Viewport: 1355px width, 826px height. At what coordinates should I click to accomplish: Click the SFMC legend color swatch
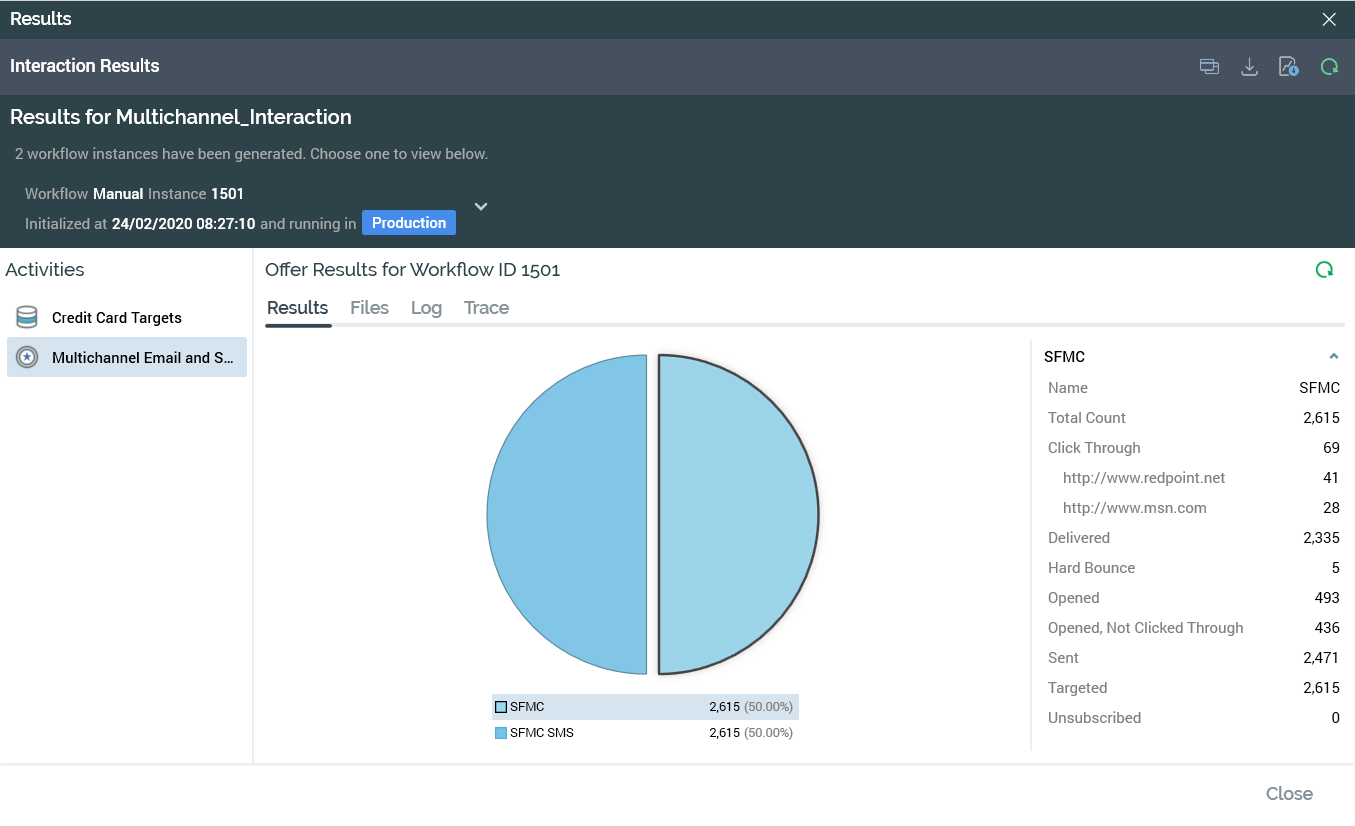click(x=501, y=707)
